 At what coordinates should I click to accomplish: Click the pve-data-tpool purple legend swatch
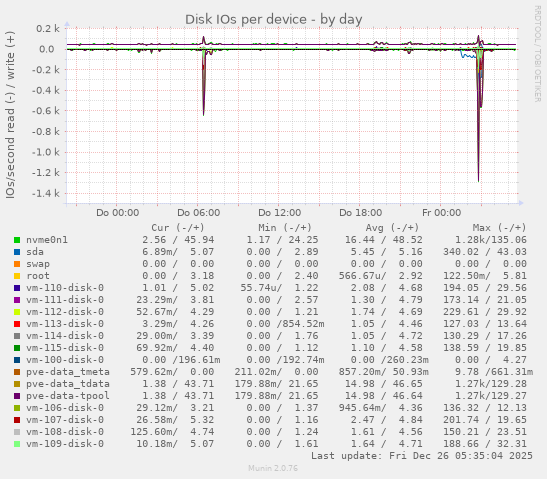17,396
